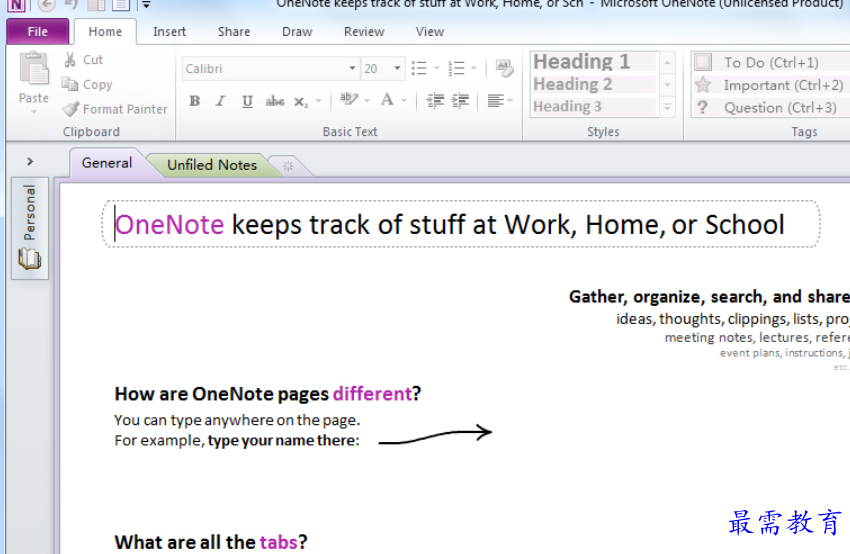Viewport: 850px width, 554px height.
Task: Open font color dropdown arrow
Action: pyautogui.click(x=404, y=101)
